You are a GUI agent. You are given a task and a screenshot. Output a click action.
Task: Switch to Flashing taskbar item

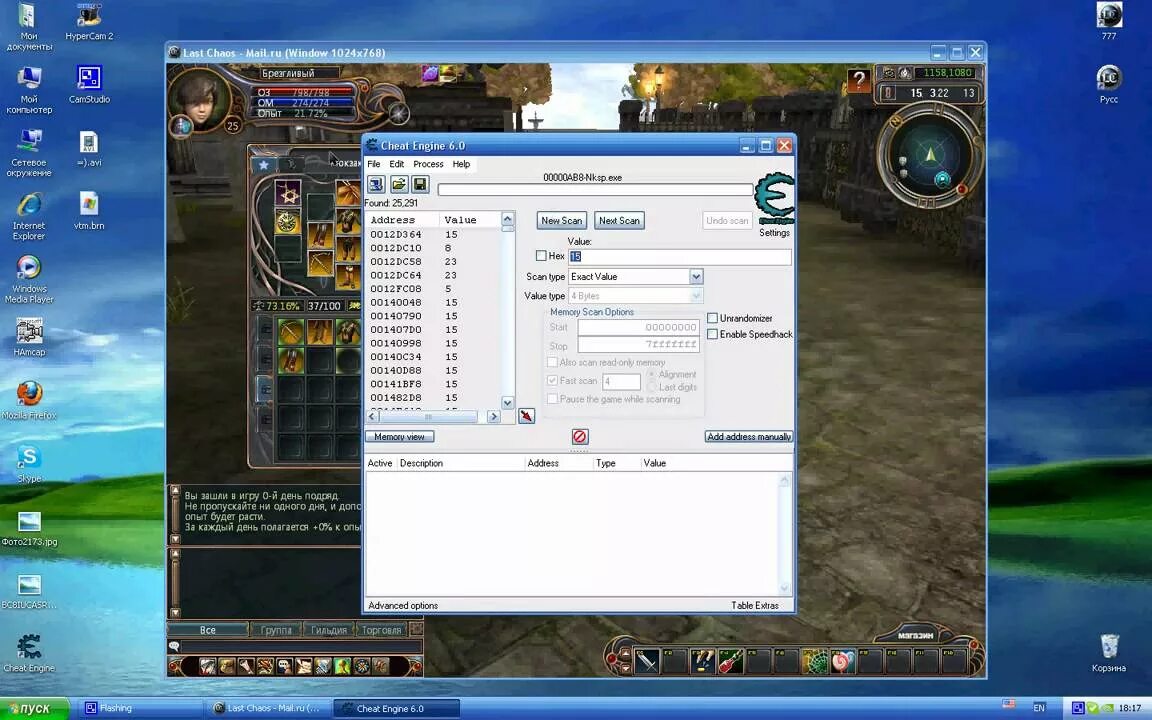[140, 708]
